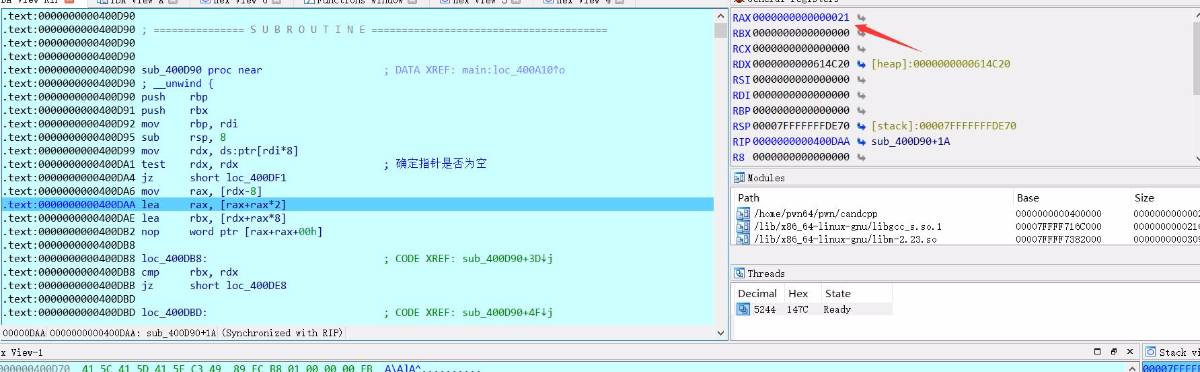The height and width of the screenshot is (372, 1200).
Task: Follow the [stack]:00007FFFFFFFDE70 reference
Action: [x=944, y=126]
